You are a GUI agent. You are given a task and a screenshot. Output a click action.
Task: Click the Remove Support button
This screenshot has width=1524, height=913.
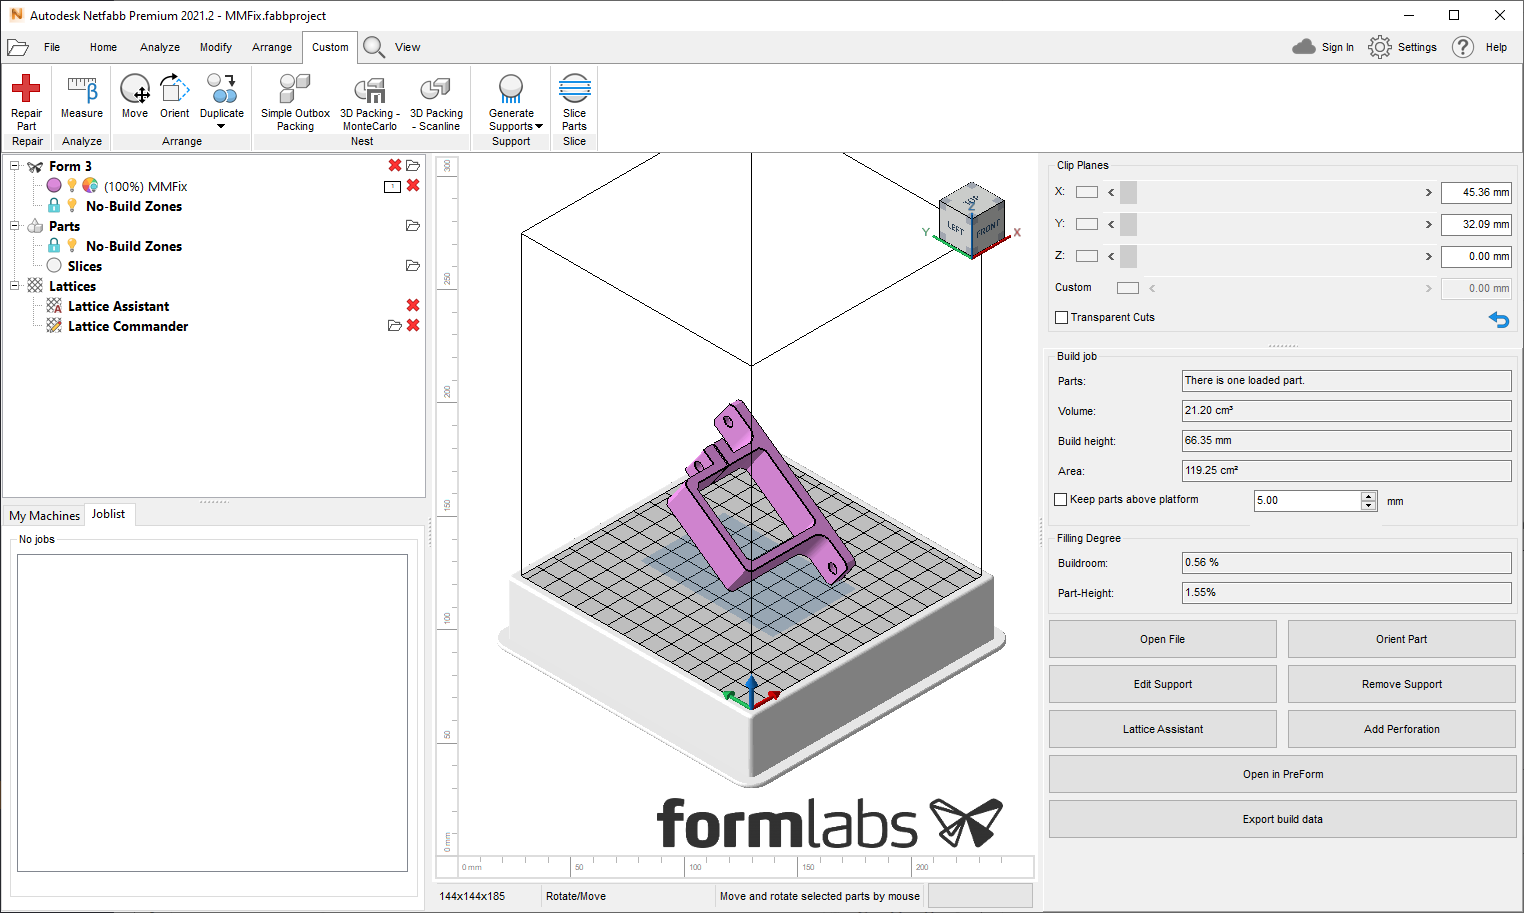coord(1402,684)
